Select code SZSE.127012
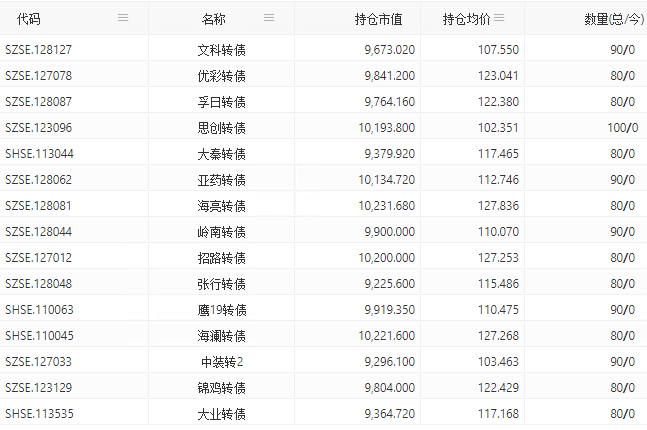Image resolution: width=647 pixels, height=430 pixels. (38, 258)
